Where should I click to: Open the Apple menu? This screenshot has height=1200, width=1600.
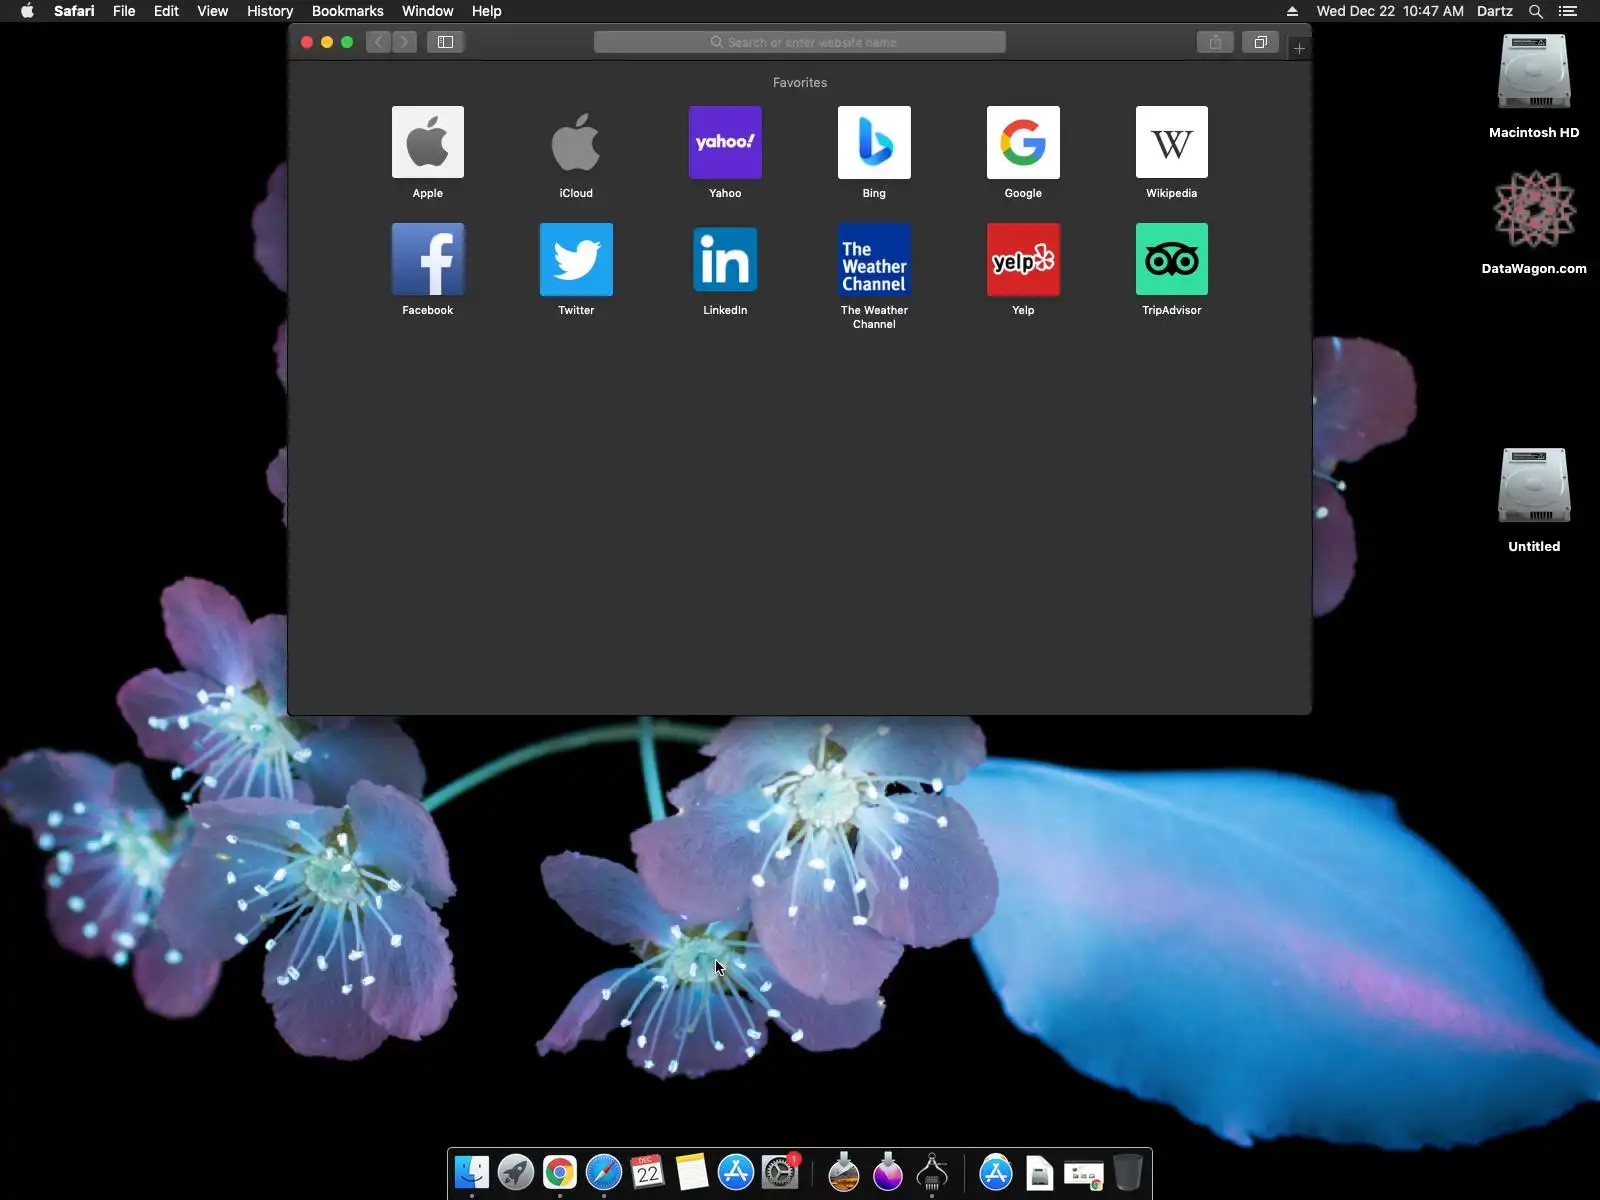tap(28, 11)
